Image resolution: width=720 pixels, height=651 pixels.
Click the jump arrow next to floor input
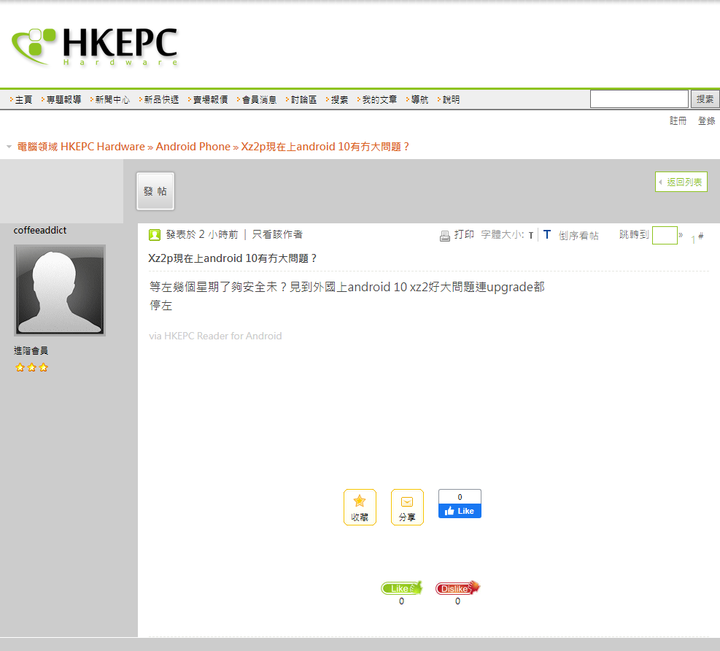681,235
